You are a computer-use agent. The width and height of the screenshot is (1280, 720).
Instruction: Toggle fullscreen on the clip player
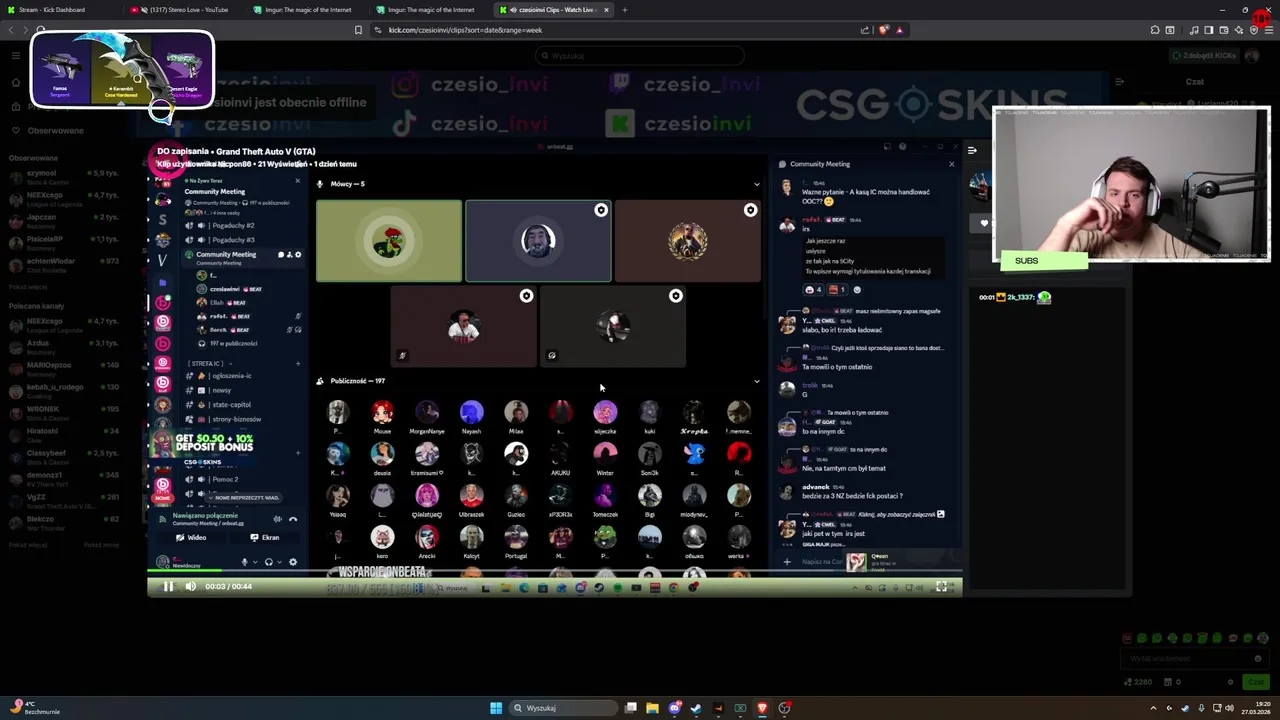[941, 587]
